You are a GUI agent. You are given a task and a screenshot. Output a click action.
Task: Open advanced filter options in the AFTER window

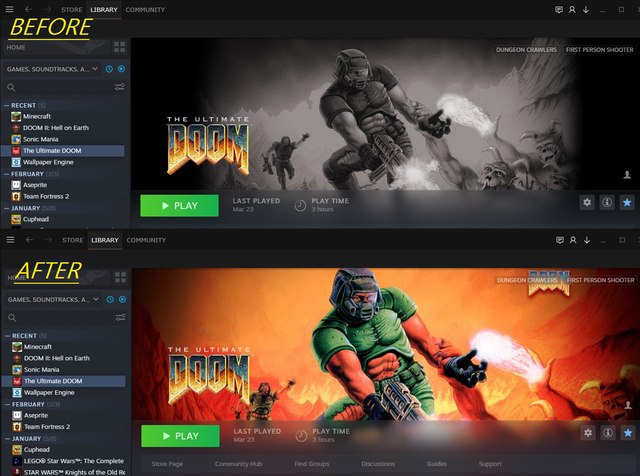point(120,318)
